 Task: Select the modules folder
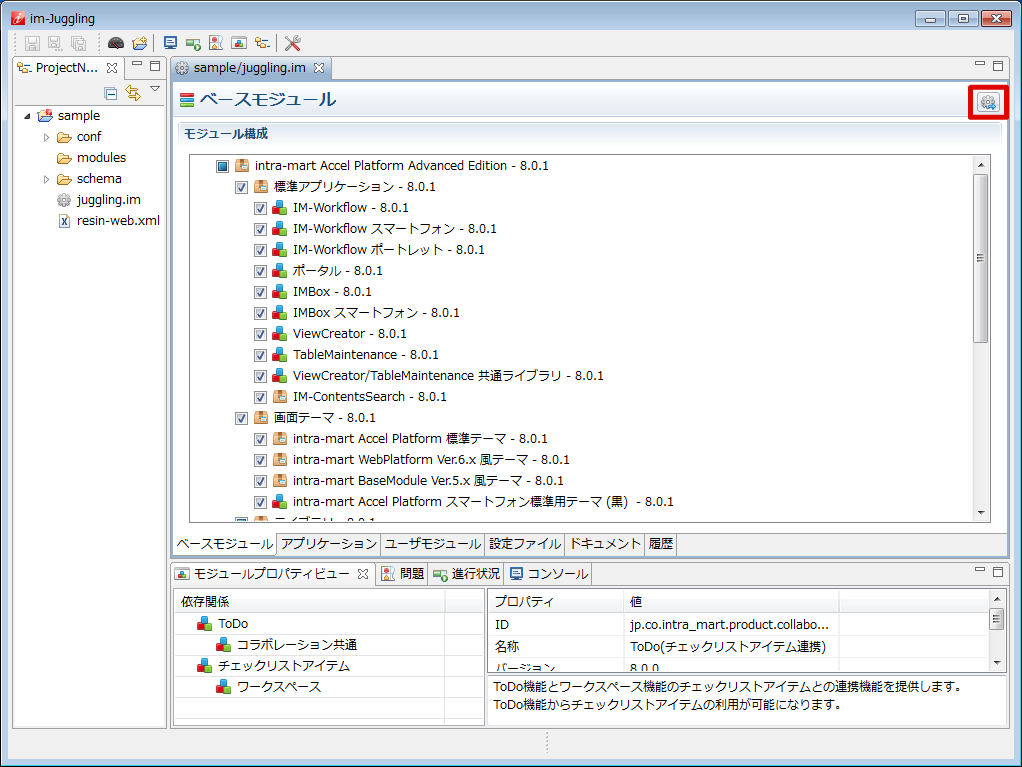tap(101, 158)
